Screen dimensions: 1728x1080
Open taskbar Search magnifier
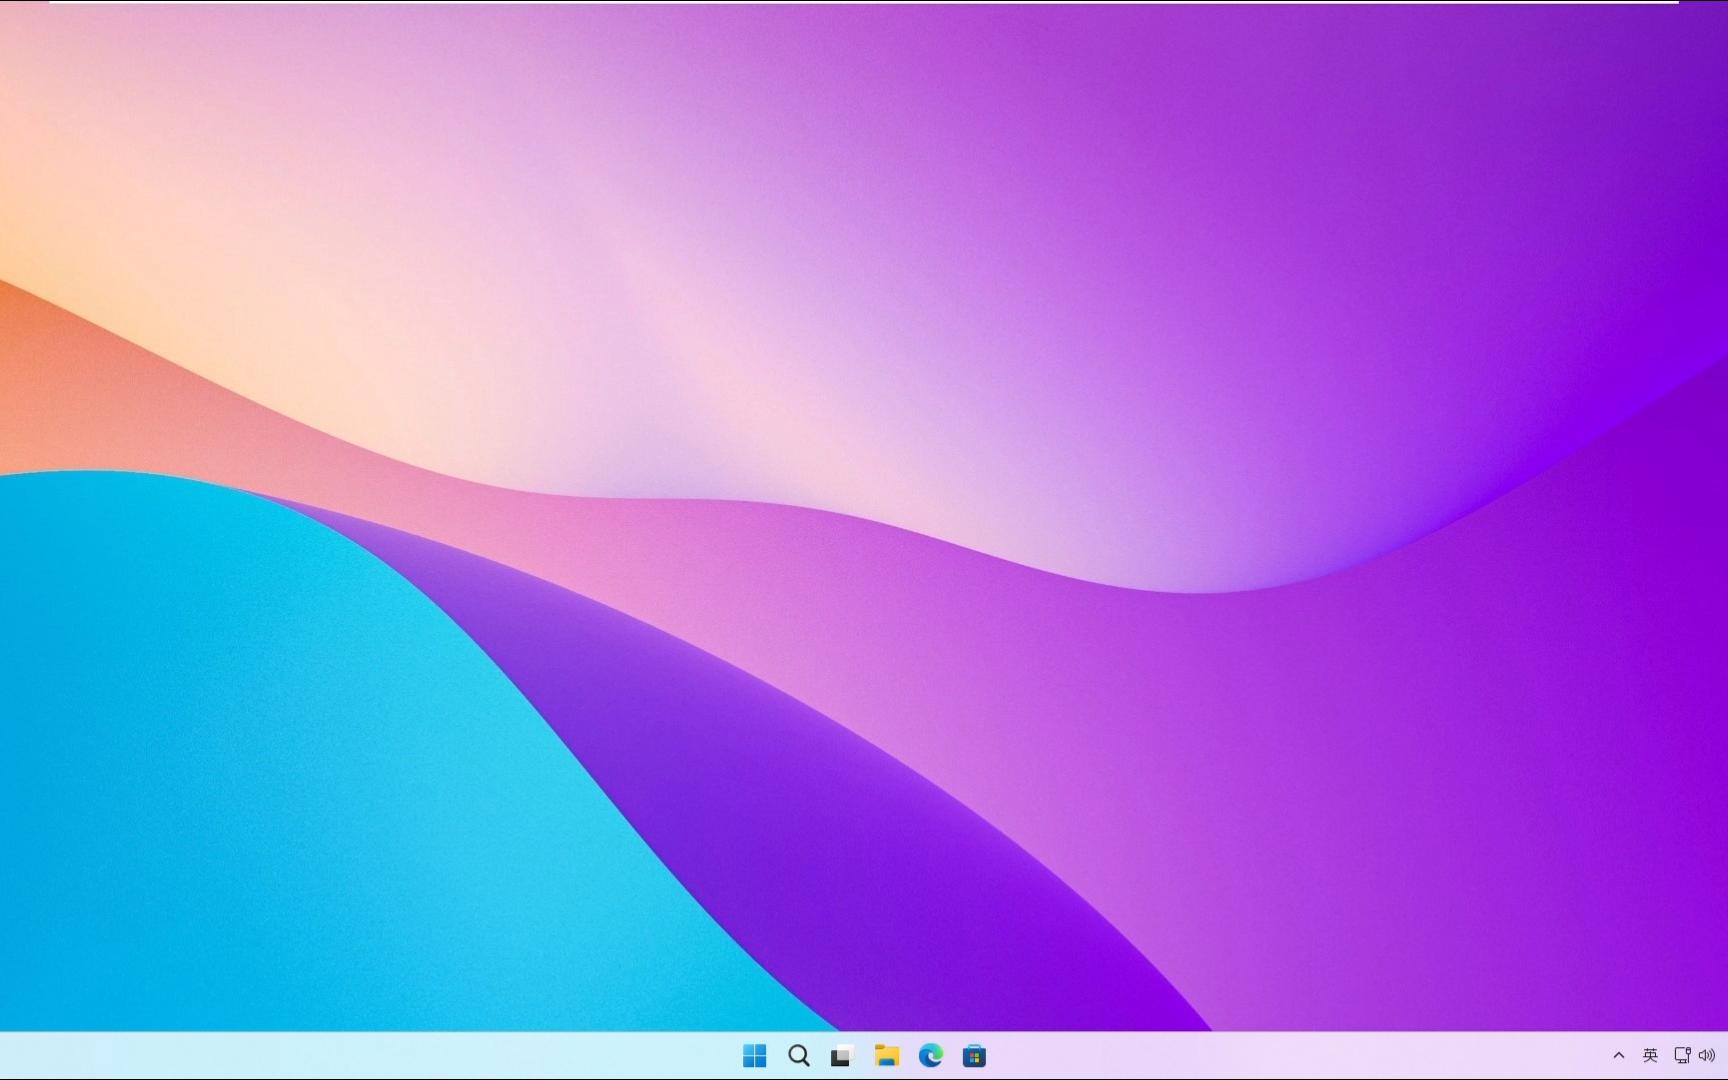tap(799, 1056)
